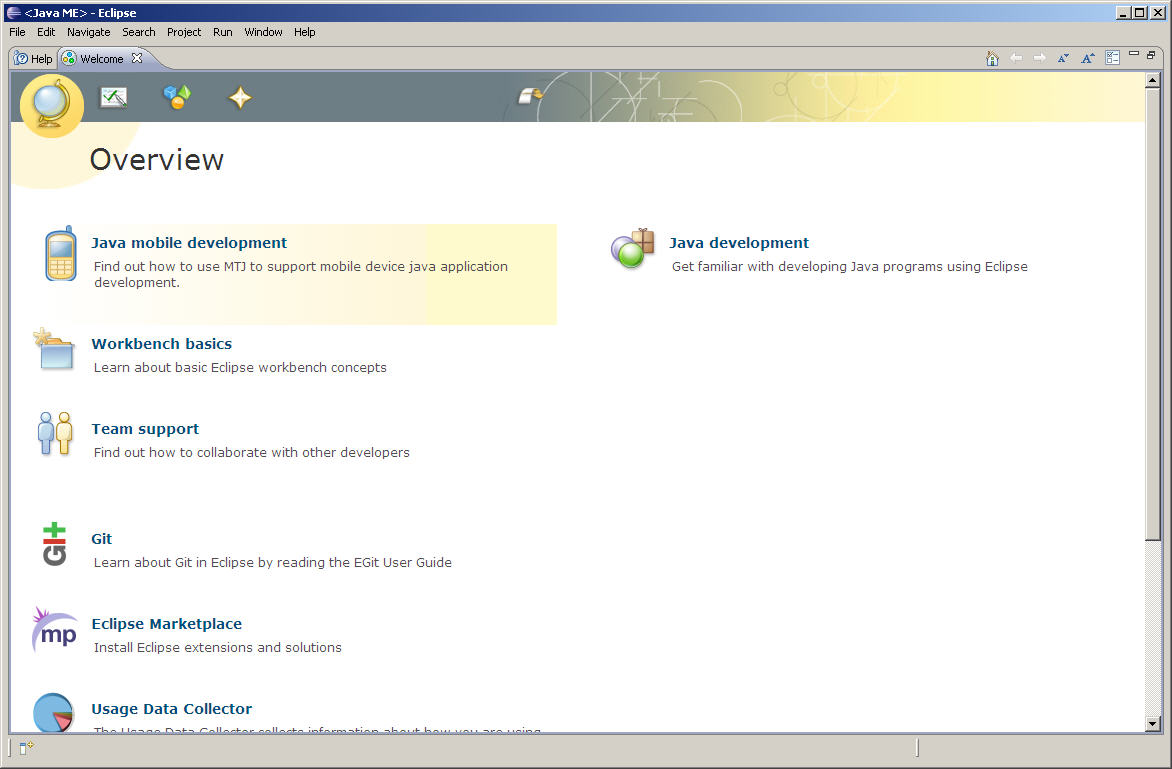Click the Eclipse title bar icon
This screenshot has height=769, width=1172.
(x=13, y=13)
